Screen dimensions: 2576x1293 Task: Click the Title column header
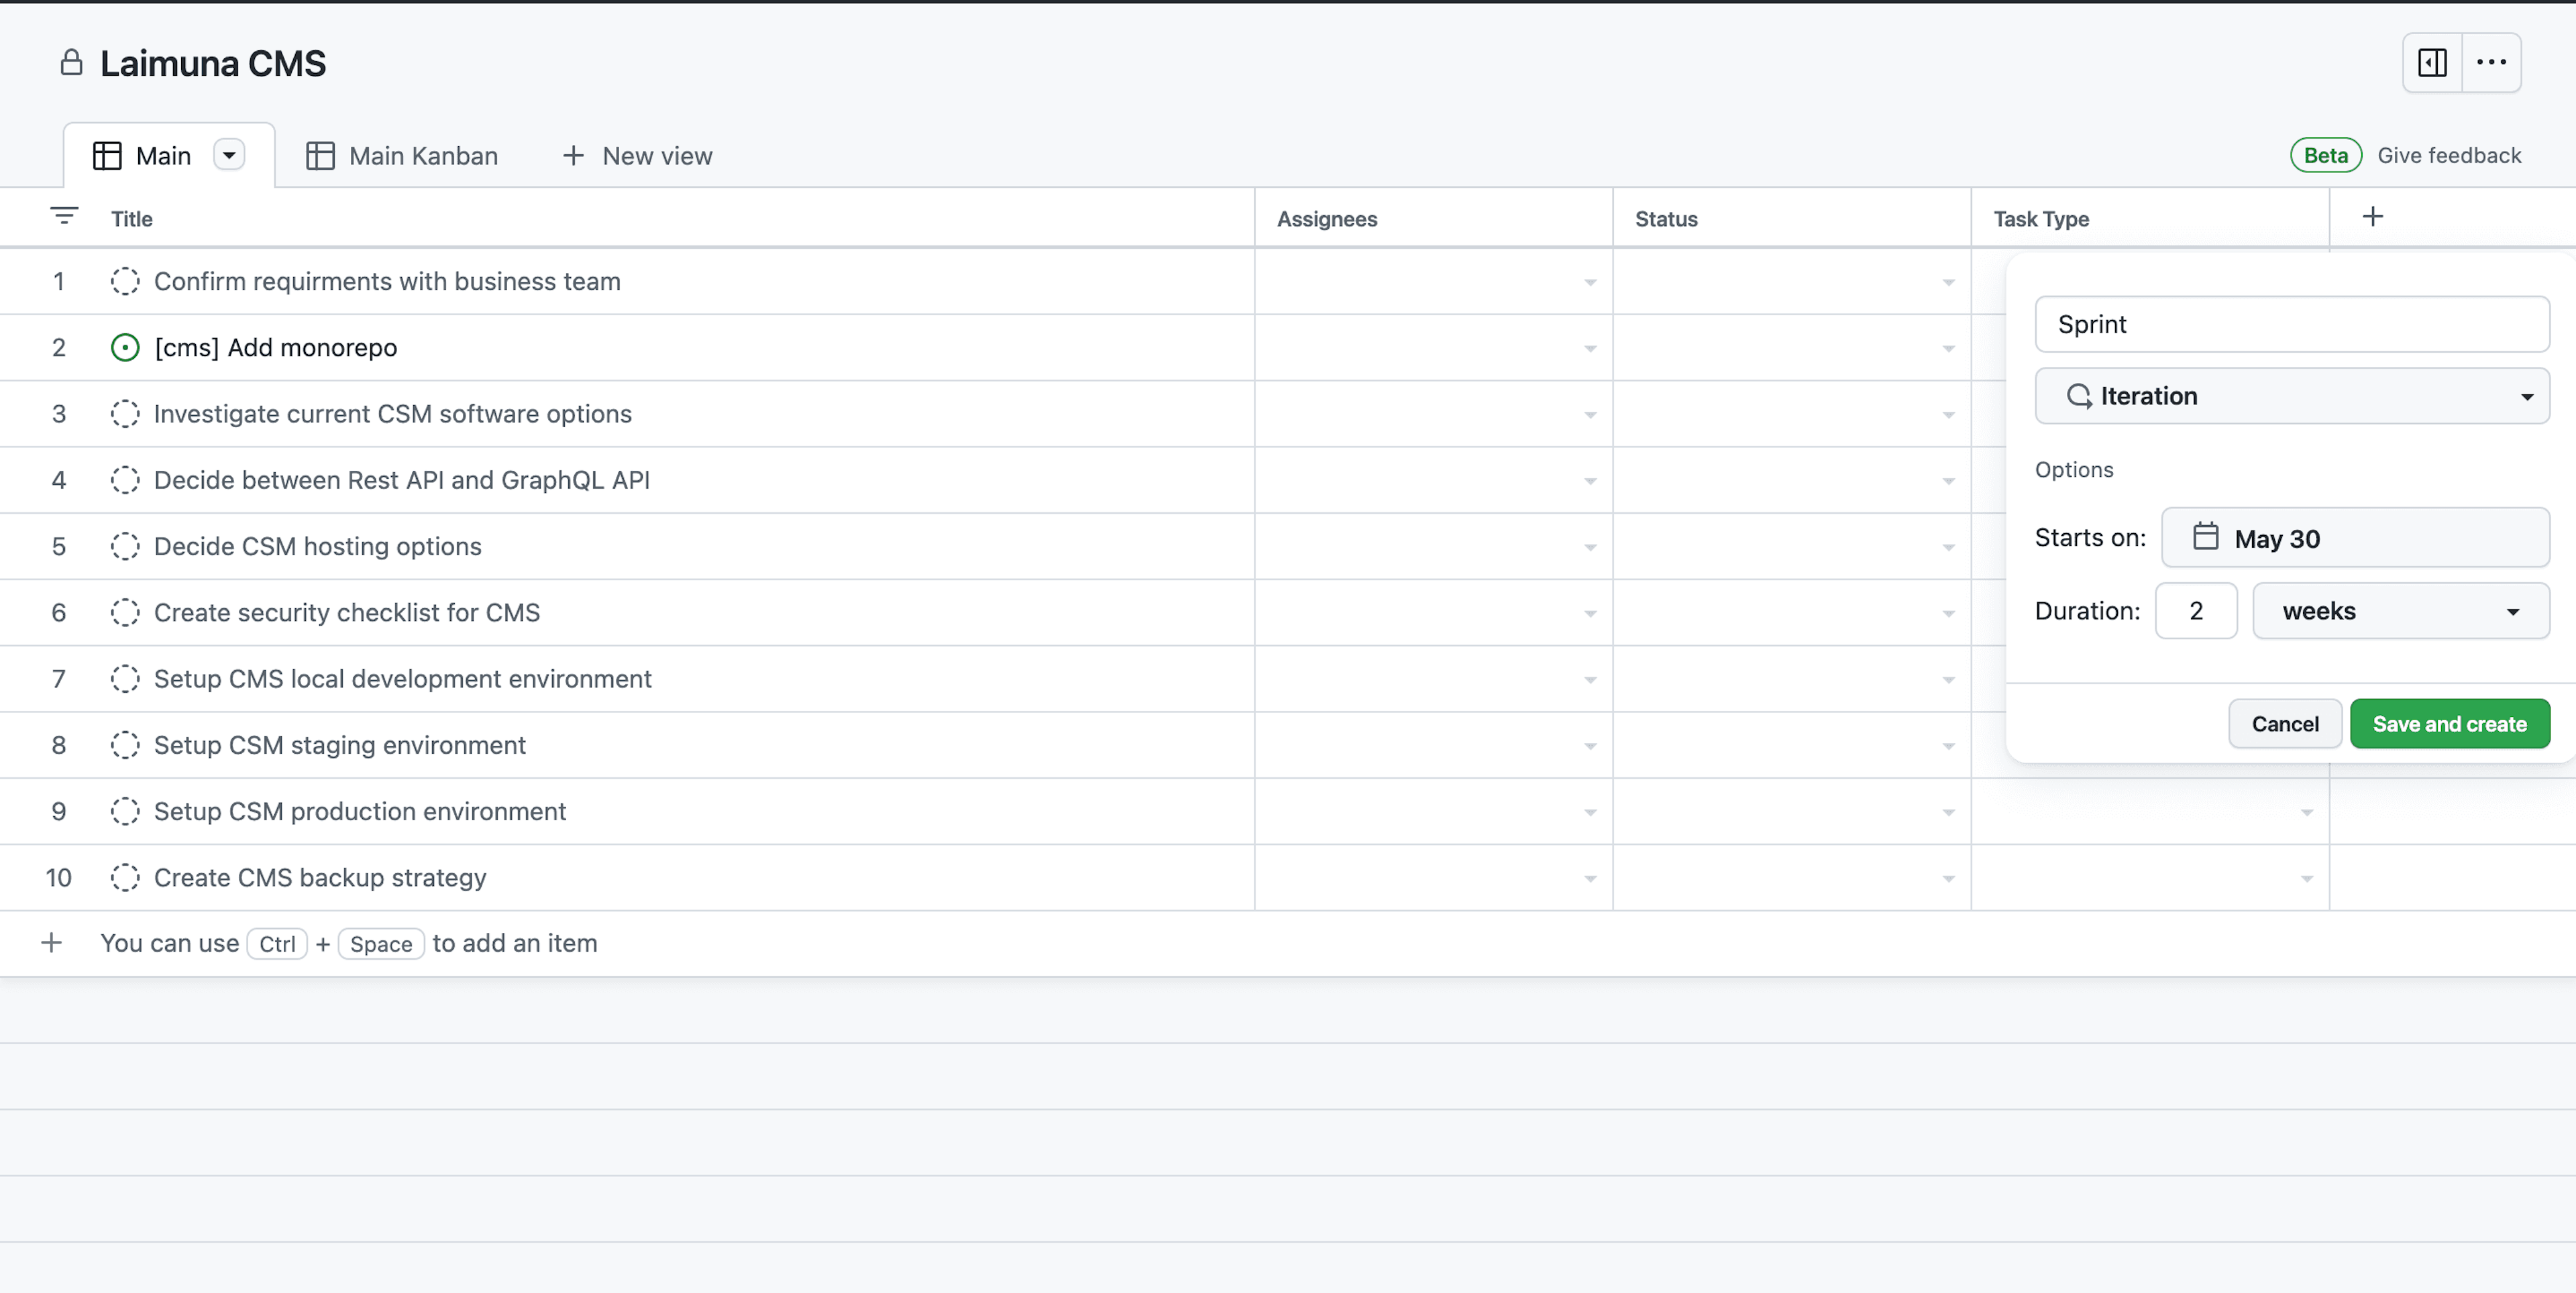click(x=131, y=219)
